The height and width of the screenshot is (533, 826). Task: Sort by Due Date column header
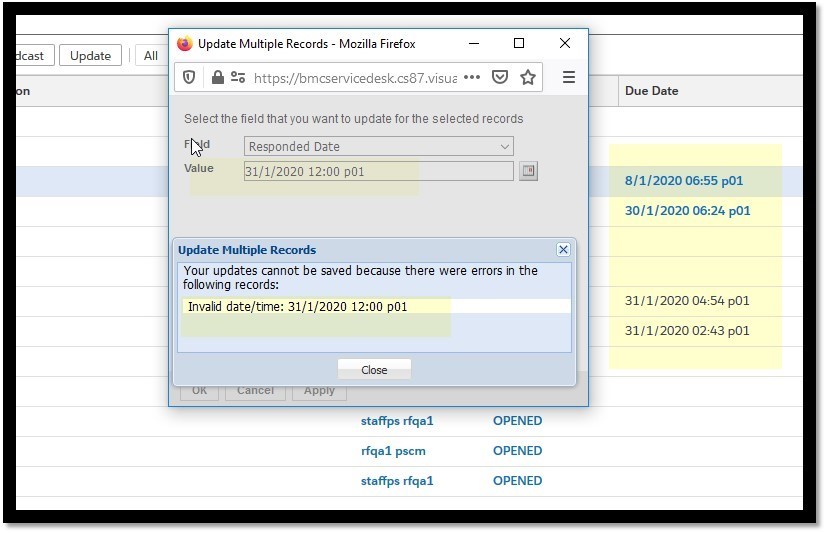(x=651, y=91)
